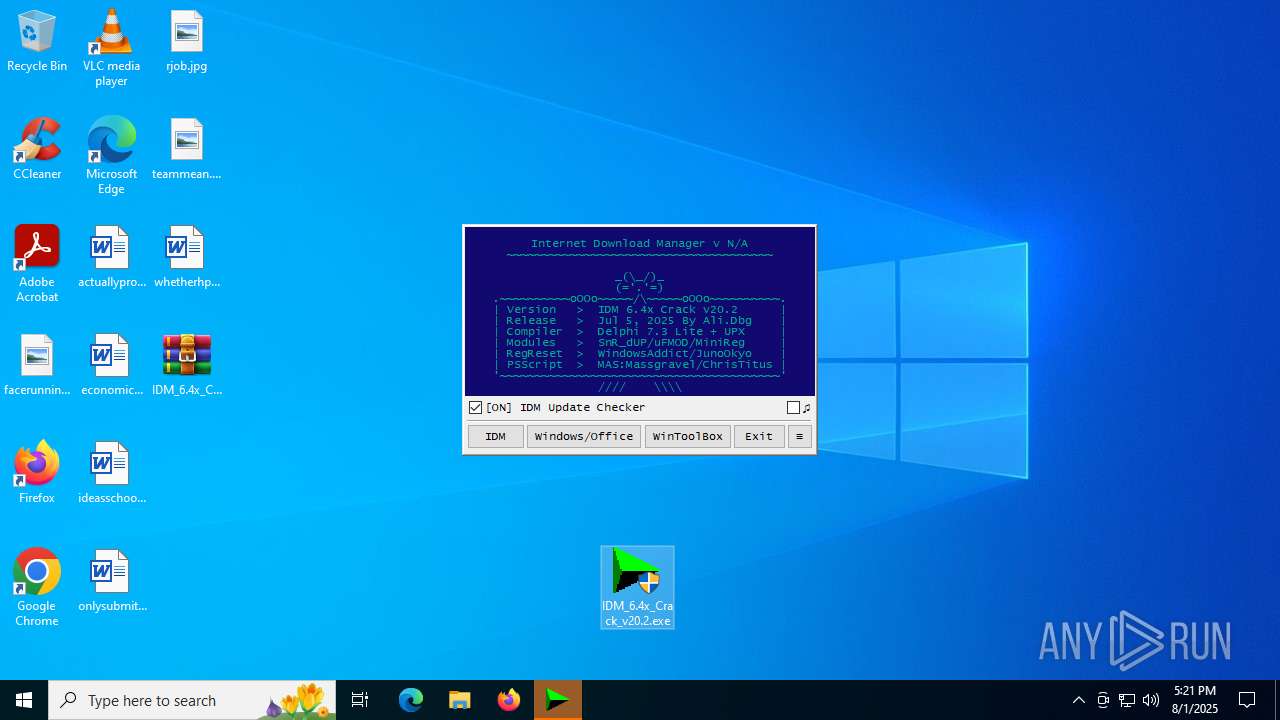1280x720 pixels.
Task: Click the Windows/Office button
Action: 584,437
